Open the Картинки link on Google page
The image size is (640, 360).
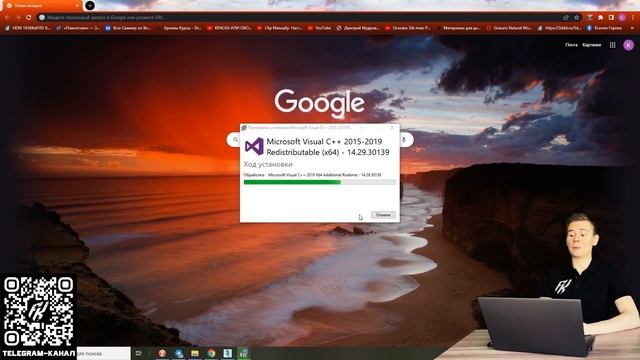coord(592,45)
